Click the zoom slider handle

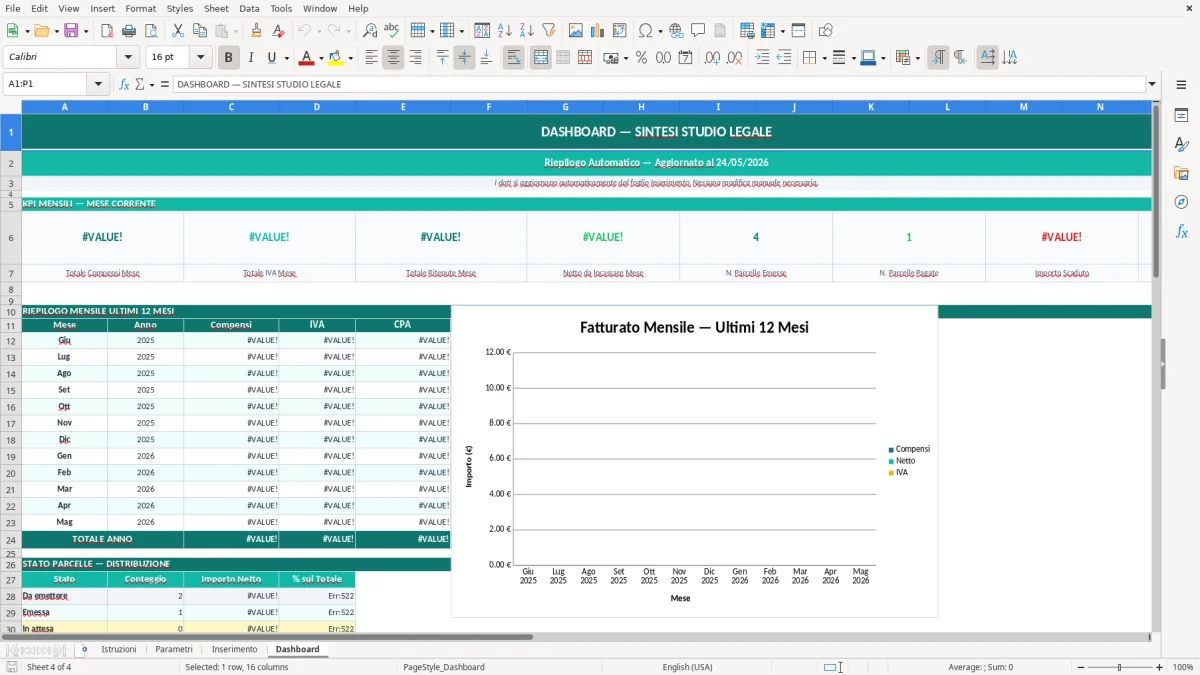tap(1119, 667)
